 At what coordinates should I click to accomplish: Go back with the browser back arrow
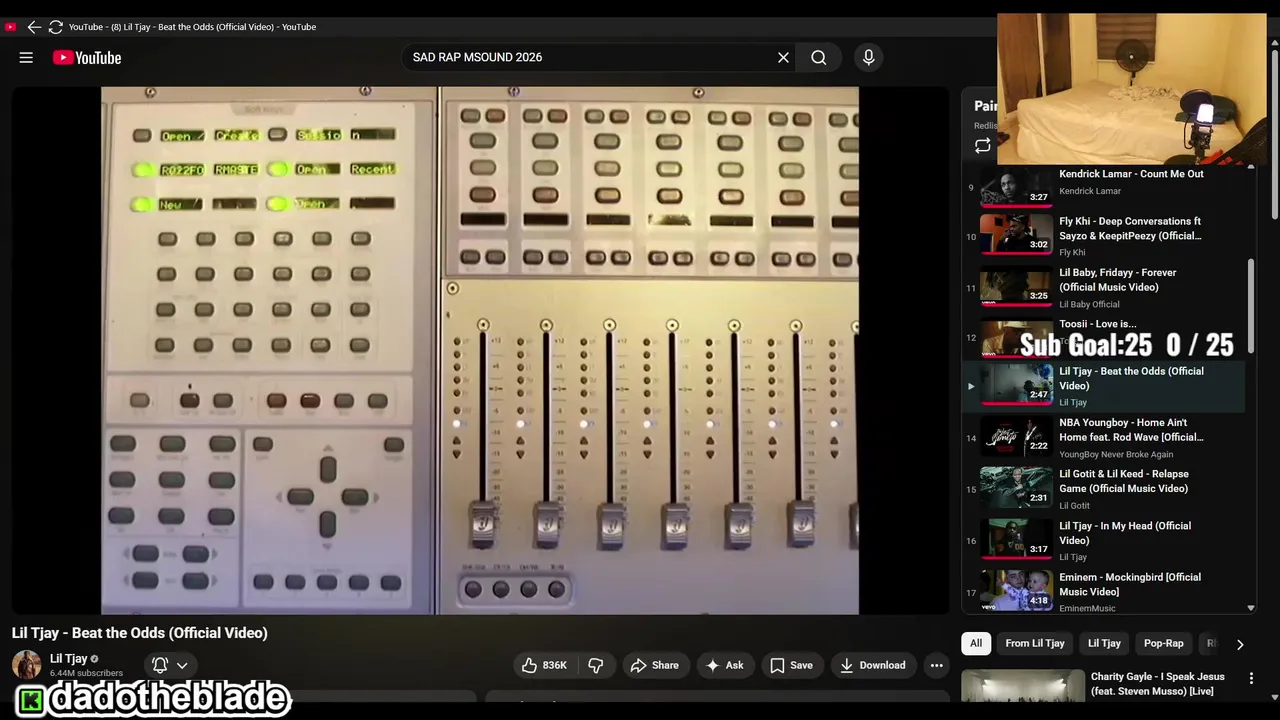34,27
